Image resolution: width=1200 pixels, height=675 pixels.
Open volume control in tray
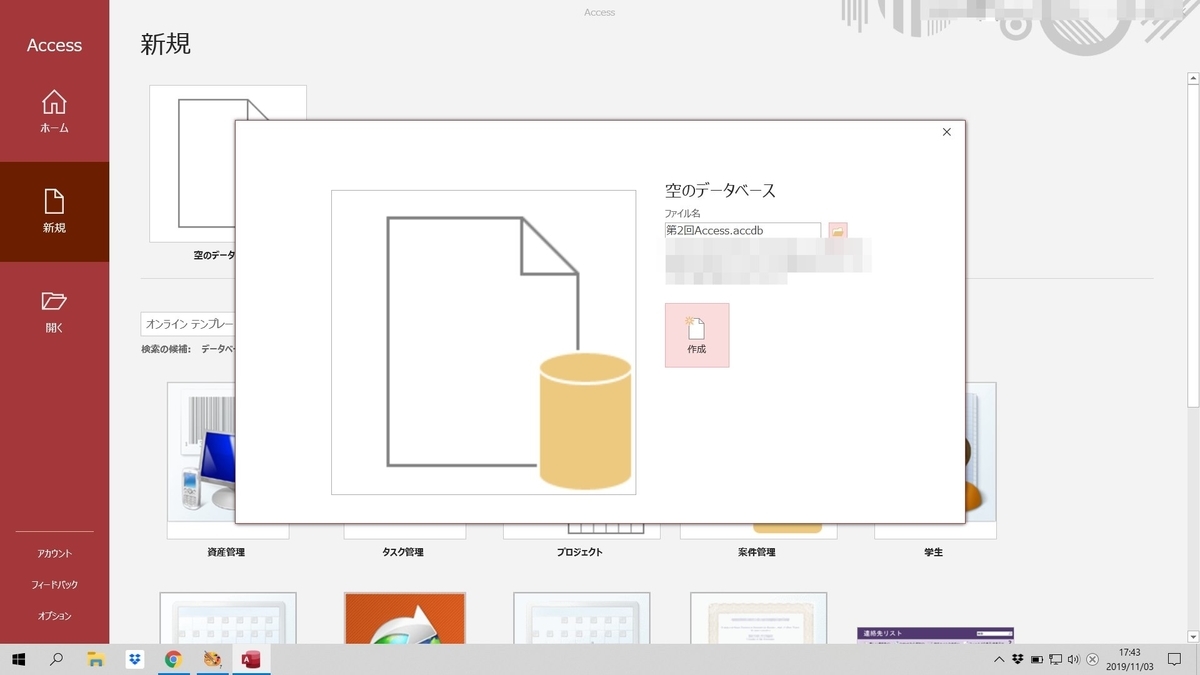[x=1073, y=659]
